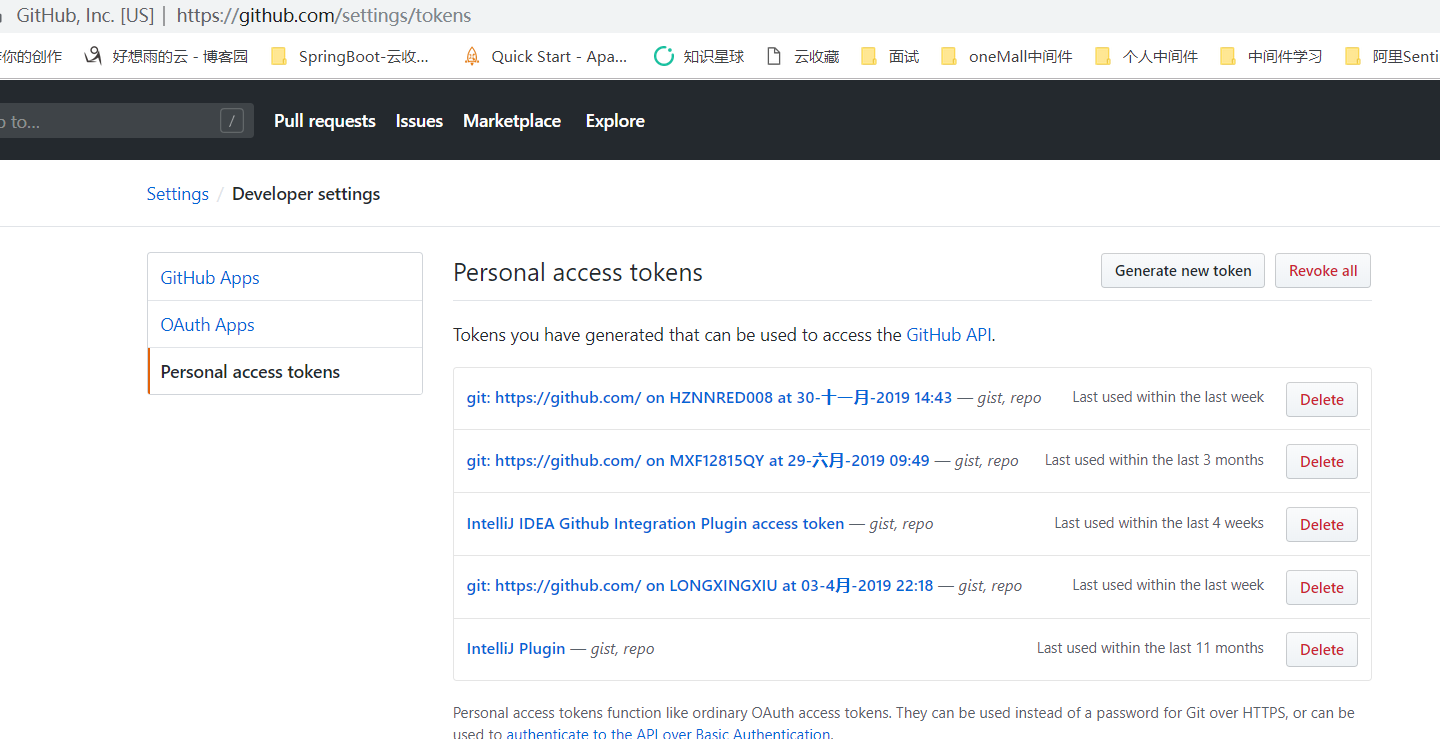Open oneMall中间件 bookmark folder

pyautogui.click(x=1007, y=56)
